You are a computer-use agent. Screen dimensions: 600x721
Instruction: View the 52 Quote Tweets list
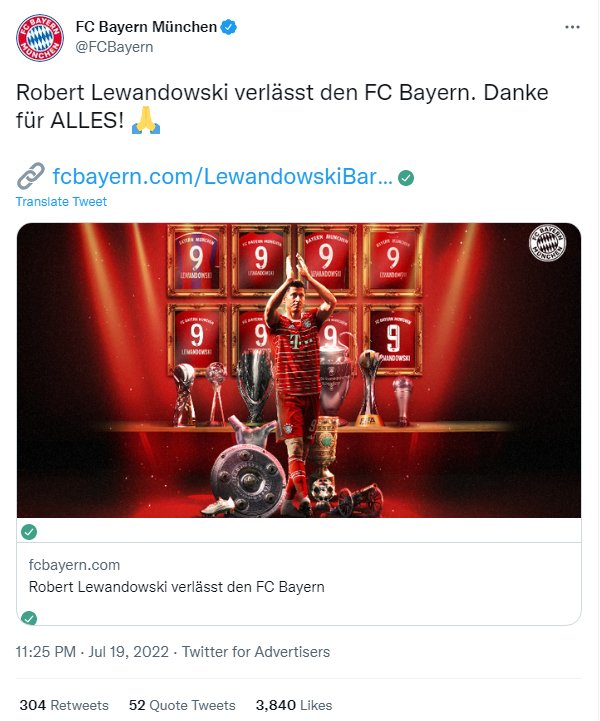tap(182, 705)
